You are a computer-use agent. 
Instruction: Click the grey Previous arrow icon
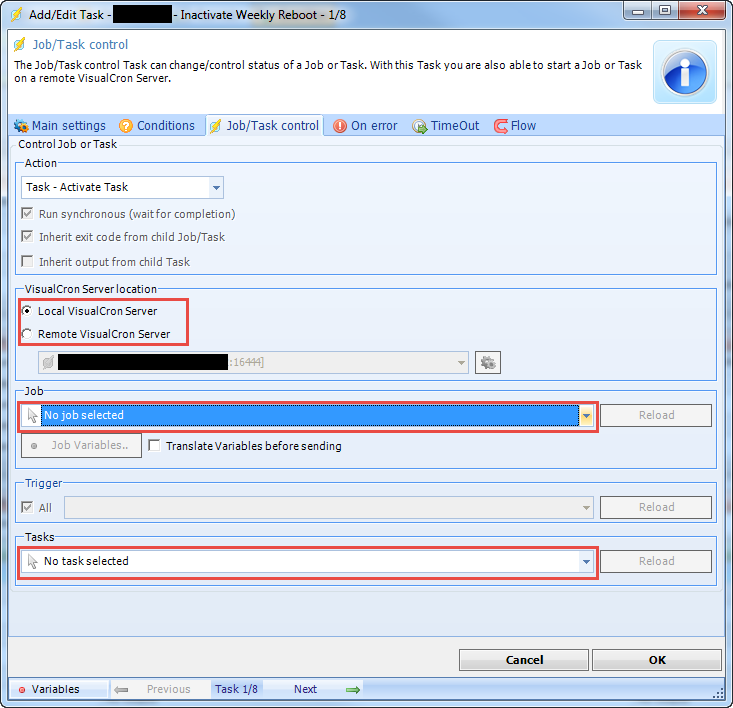coord(121,689)
